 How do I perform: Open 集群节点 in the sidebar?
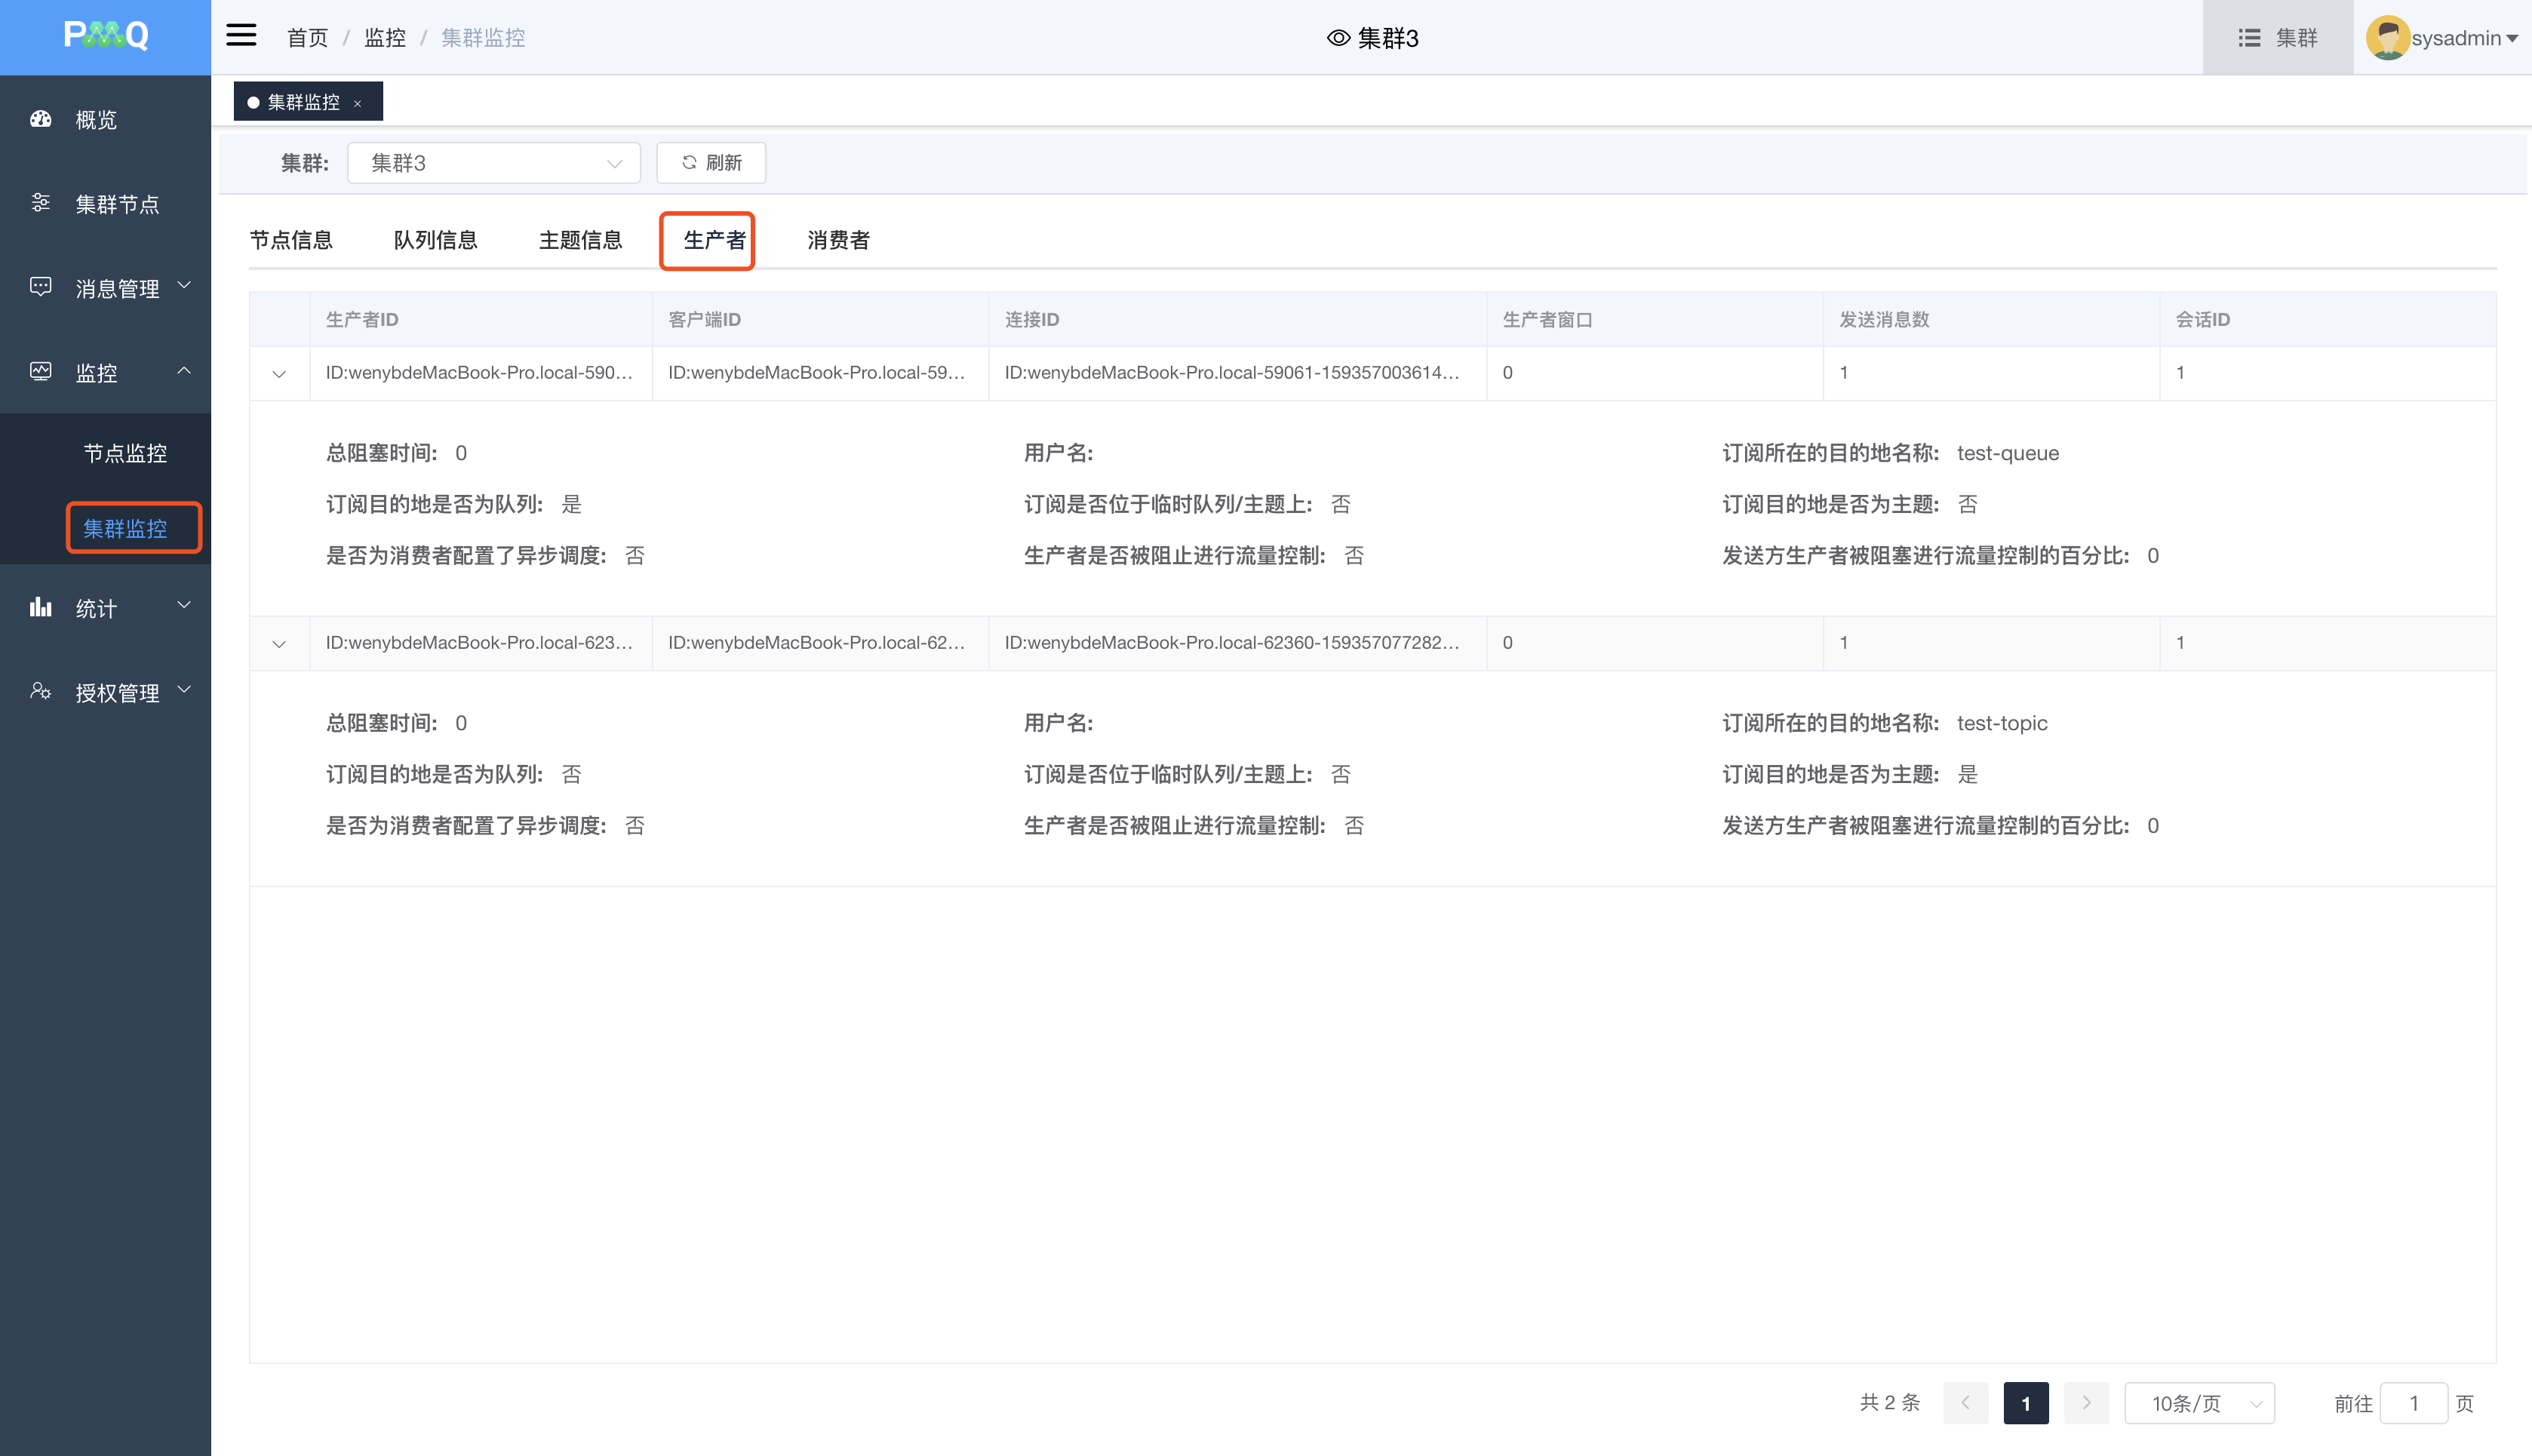(116, 204)
